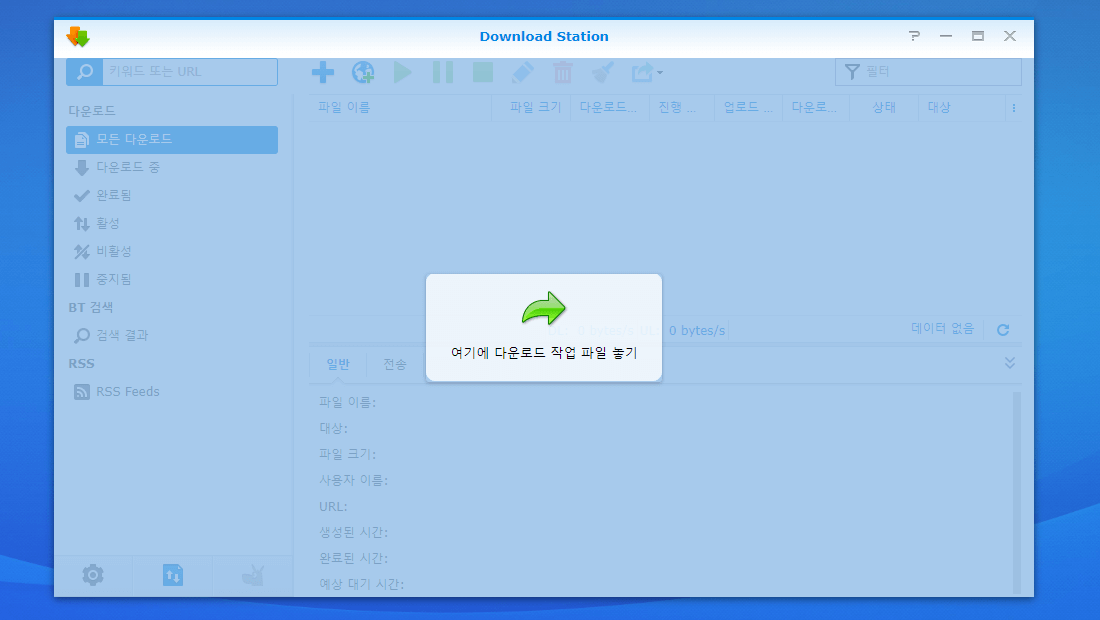
Task: Sort by 업로드 column header
Action: [748, 107]
